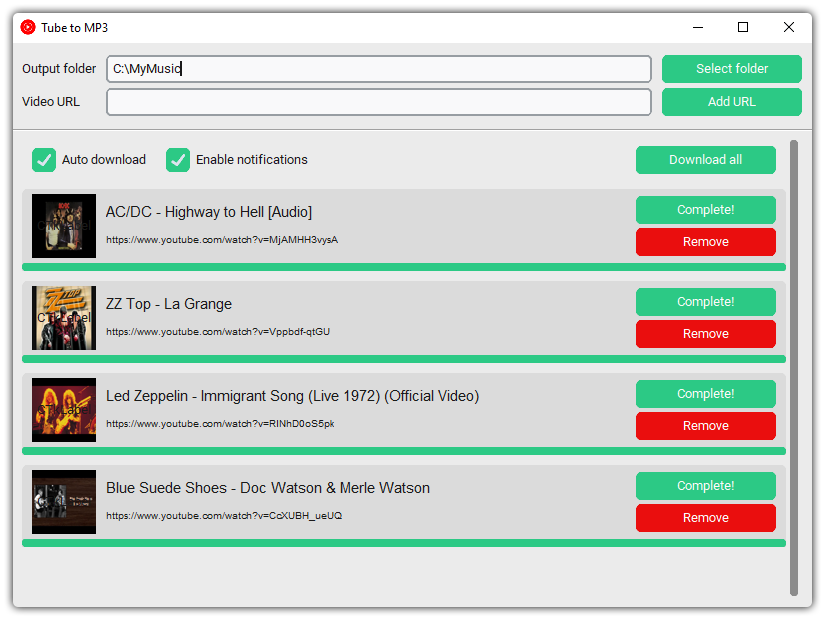Viewport: 825px width, 620px height.
Task: Click the Led Zeppelin progress bar
Action: tap(404, 452)
